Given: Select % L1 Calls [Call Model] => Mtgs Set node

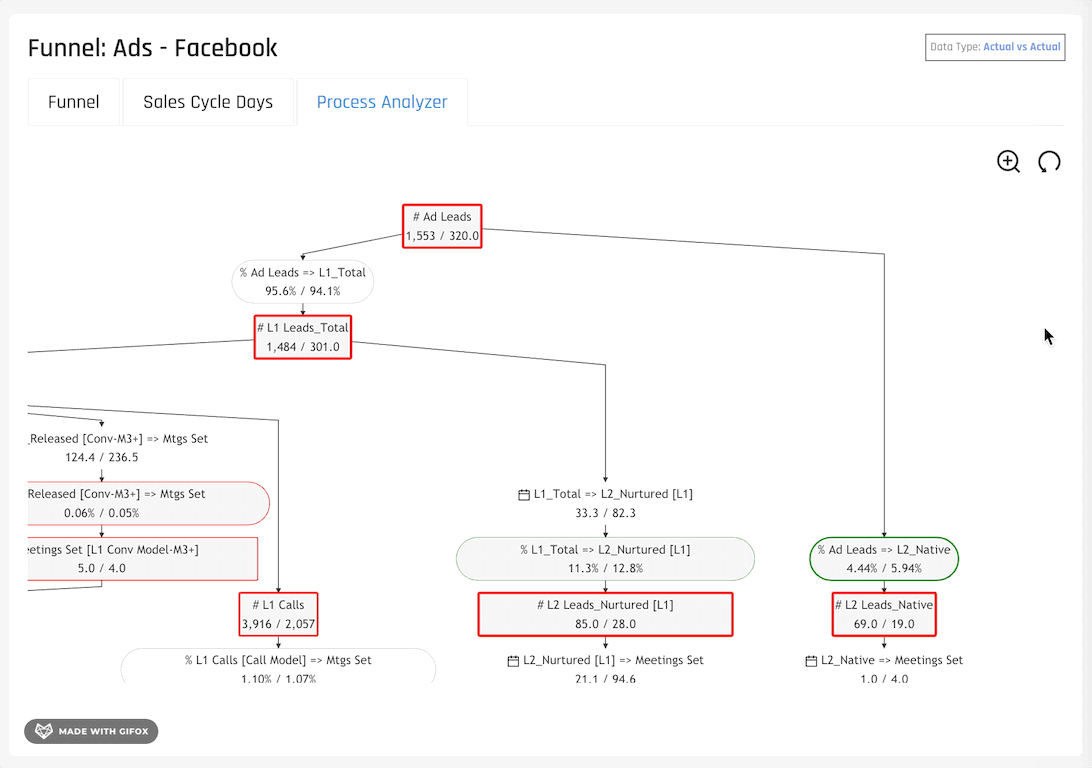Looking at the screenshot, I should (279, 666).
